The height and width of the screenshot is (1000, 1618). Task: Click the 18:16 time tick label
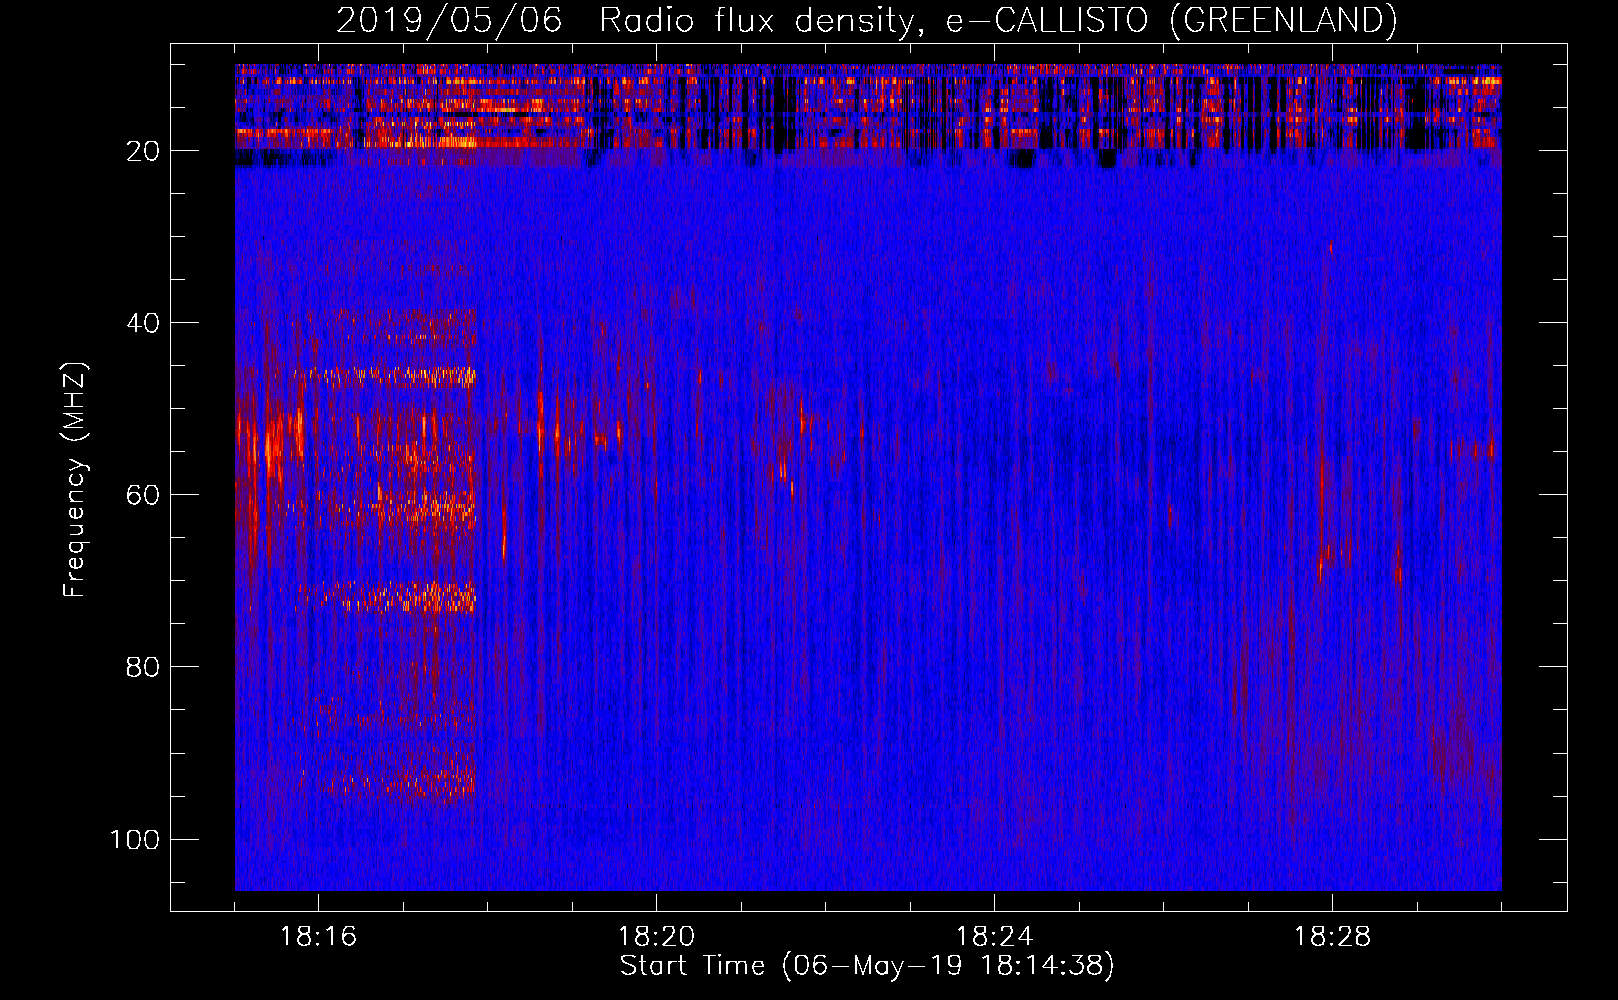[x=318, y=937]
